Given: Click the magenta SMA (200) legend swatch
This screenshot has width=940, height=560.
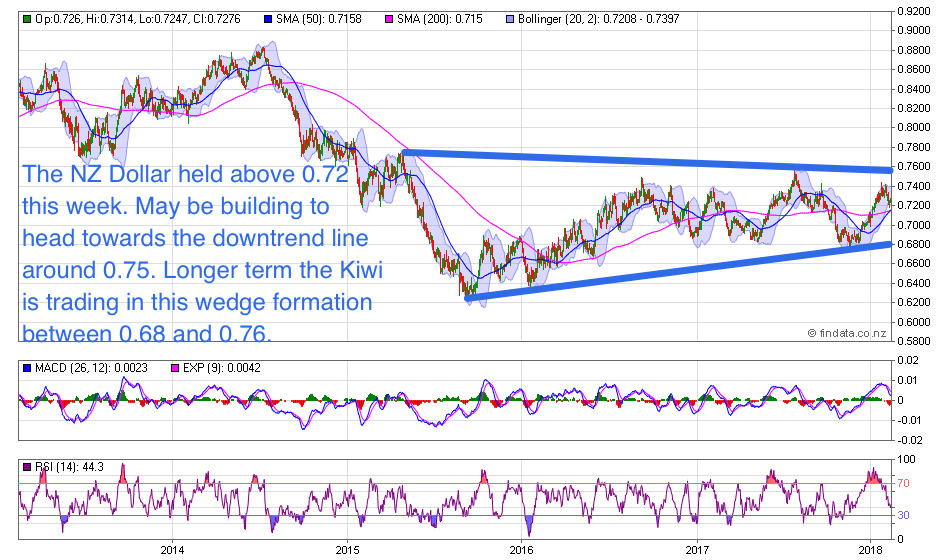Looking at the screenshot, I should point(389,19).
